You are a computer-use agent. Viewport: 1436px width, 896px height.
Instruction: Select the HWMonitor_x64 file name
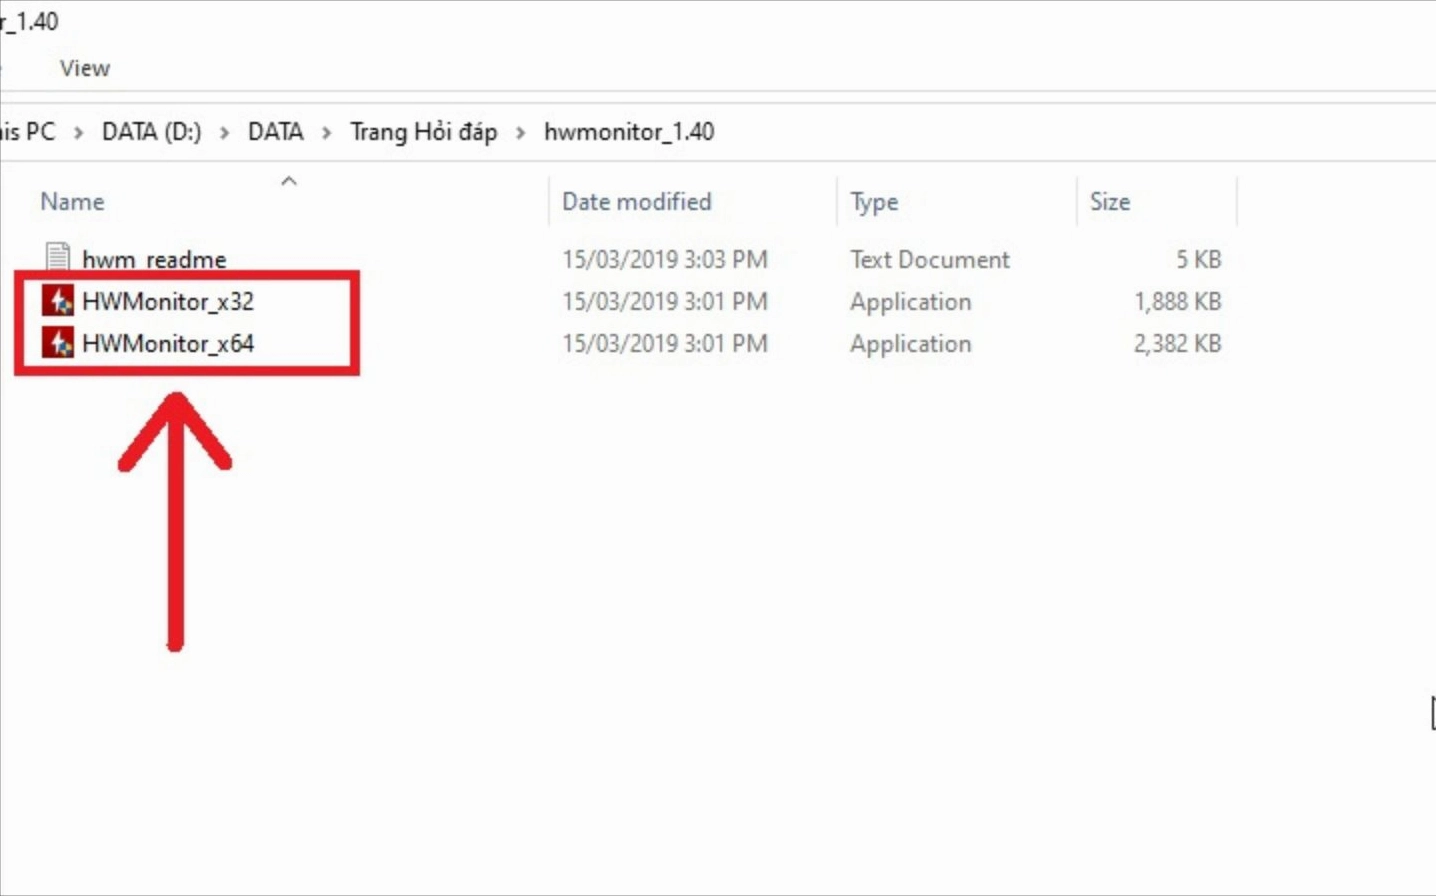point(168,343)
